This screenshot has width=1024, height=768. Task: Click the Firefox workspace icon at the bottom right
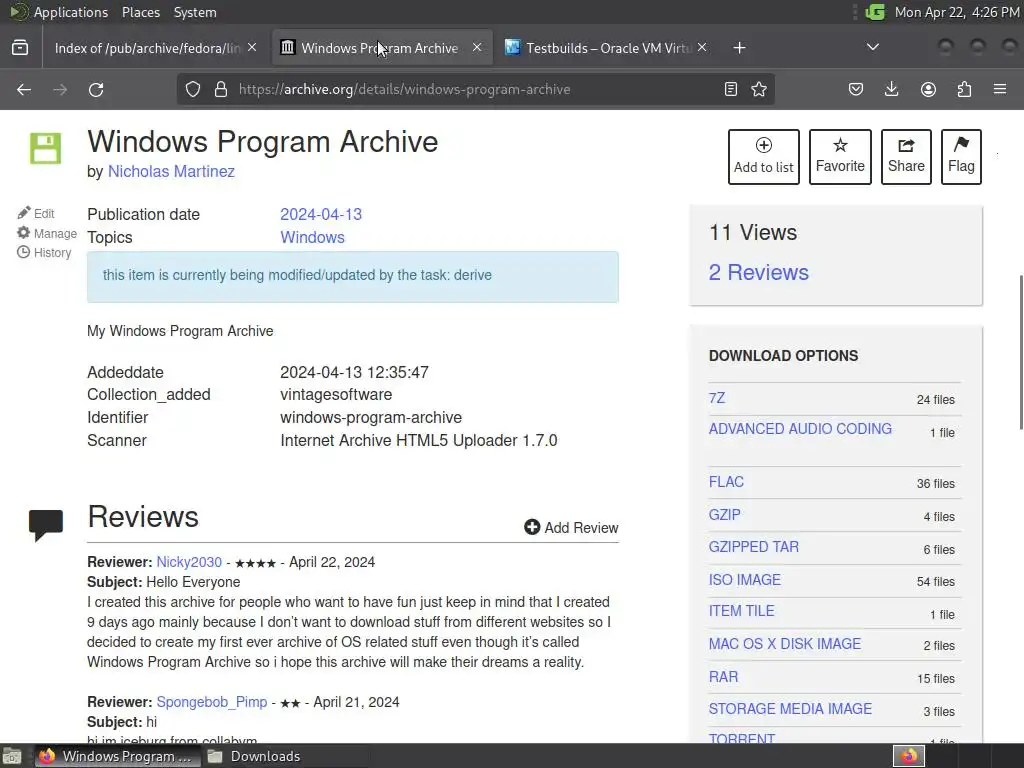pos(908,756)
